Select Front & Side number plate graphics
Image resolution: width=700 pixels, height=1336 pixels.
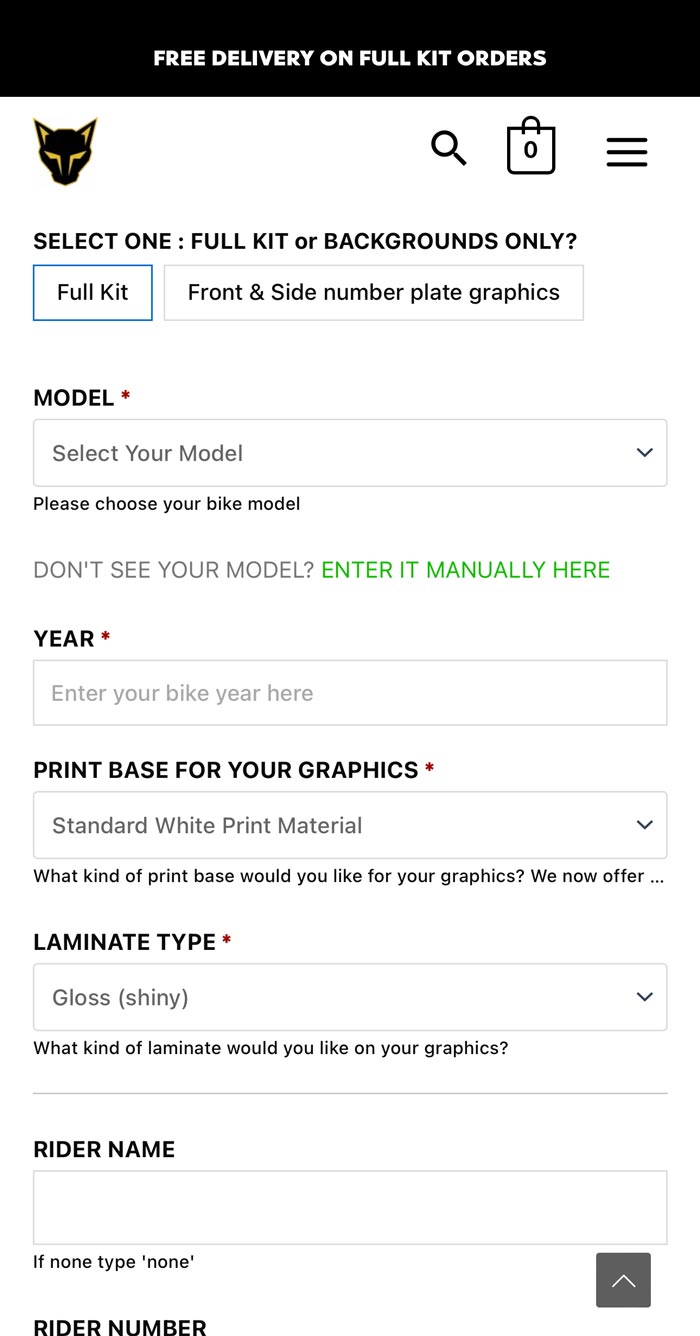click(x=372, y=292)
